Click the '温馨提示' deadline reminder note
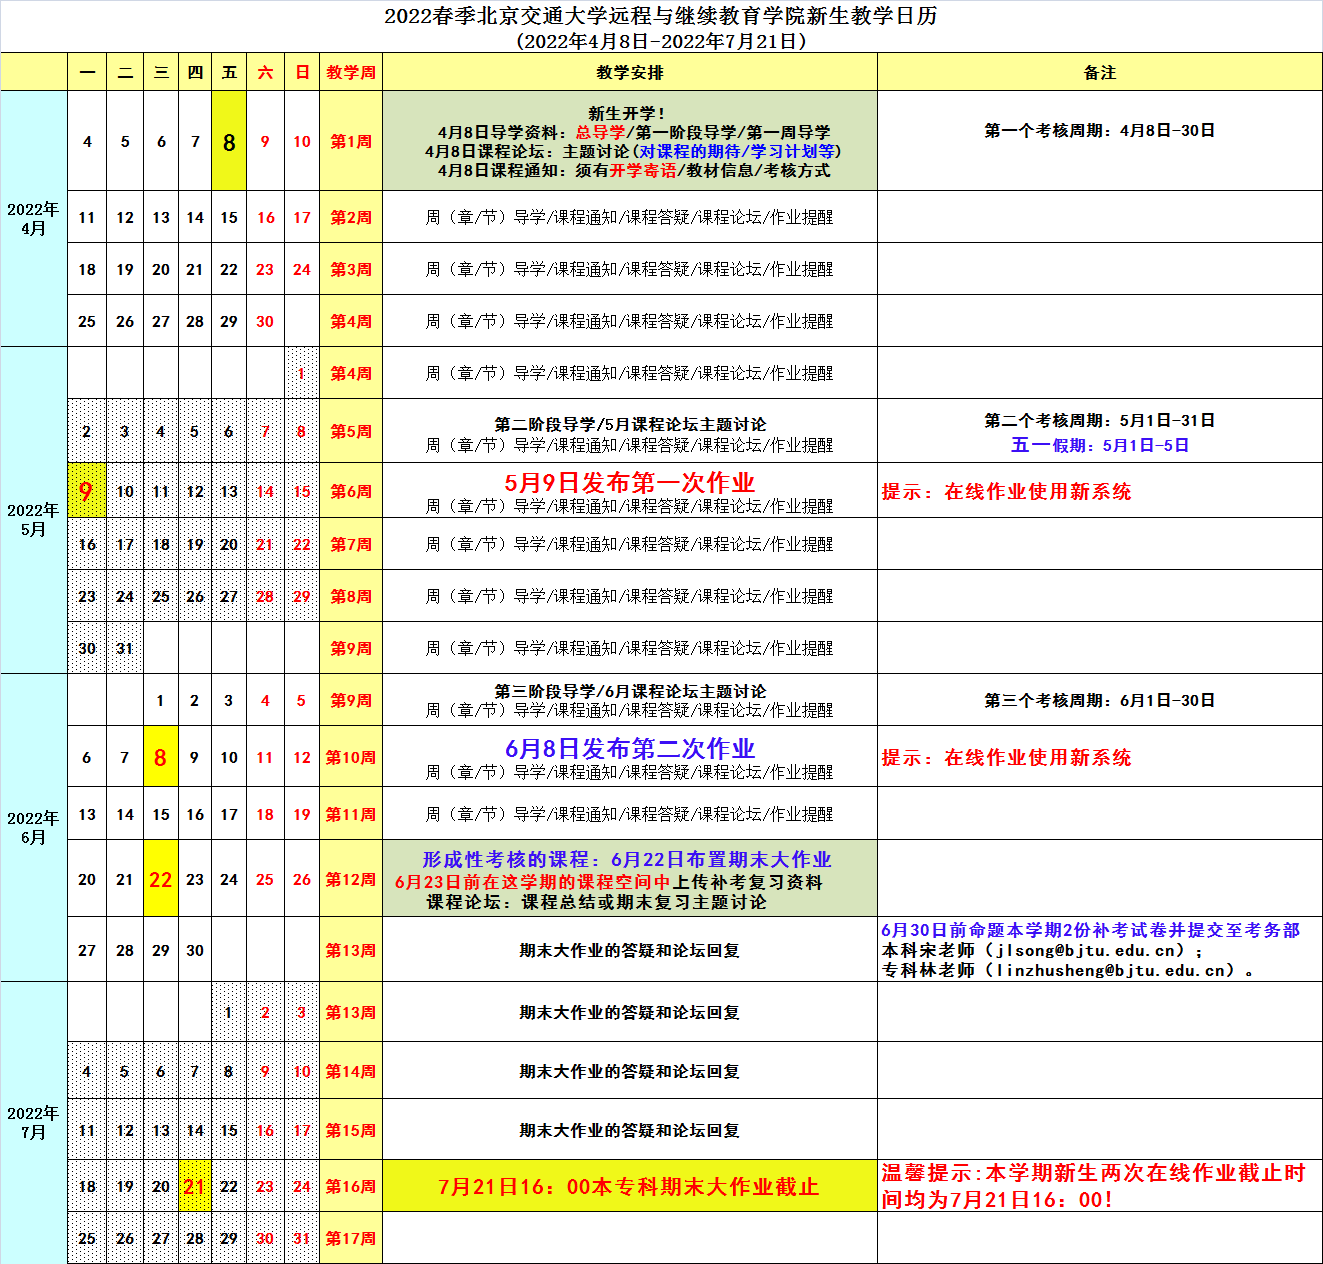 coord(1093,1186)
